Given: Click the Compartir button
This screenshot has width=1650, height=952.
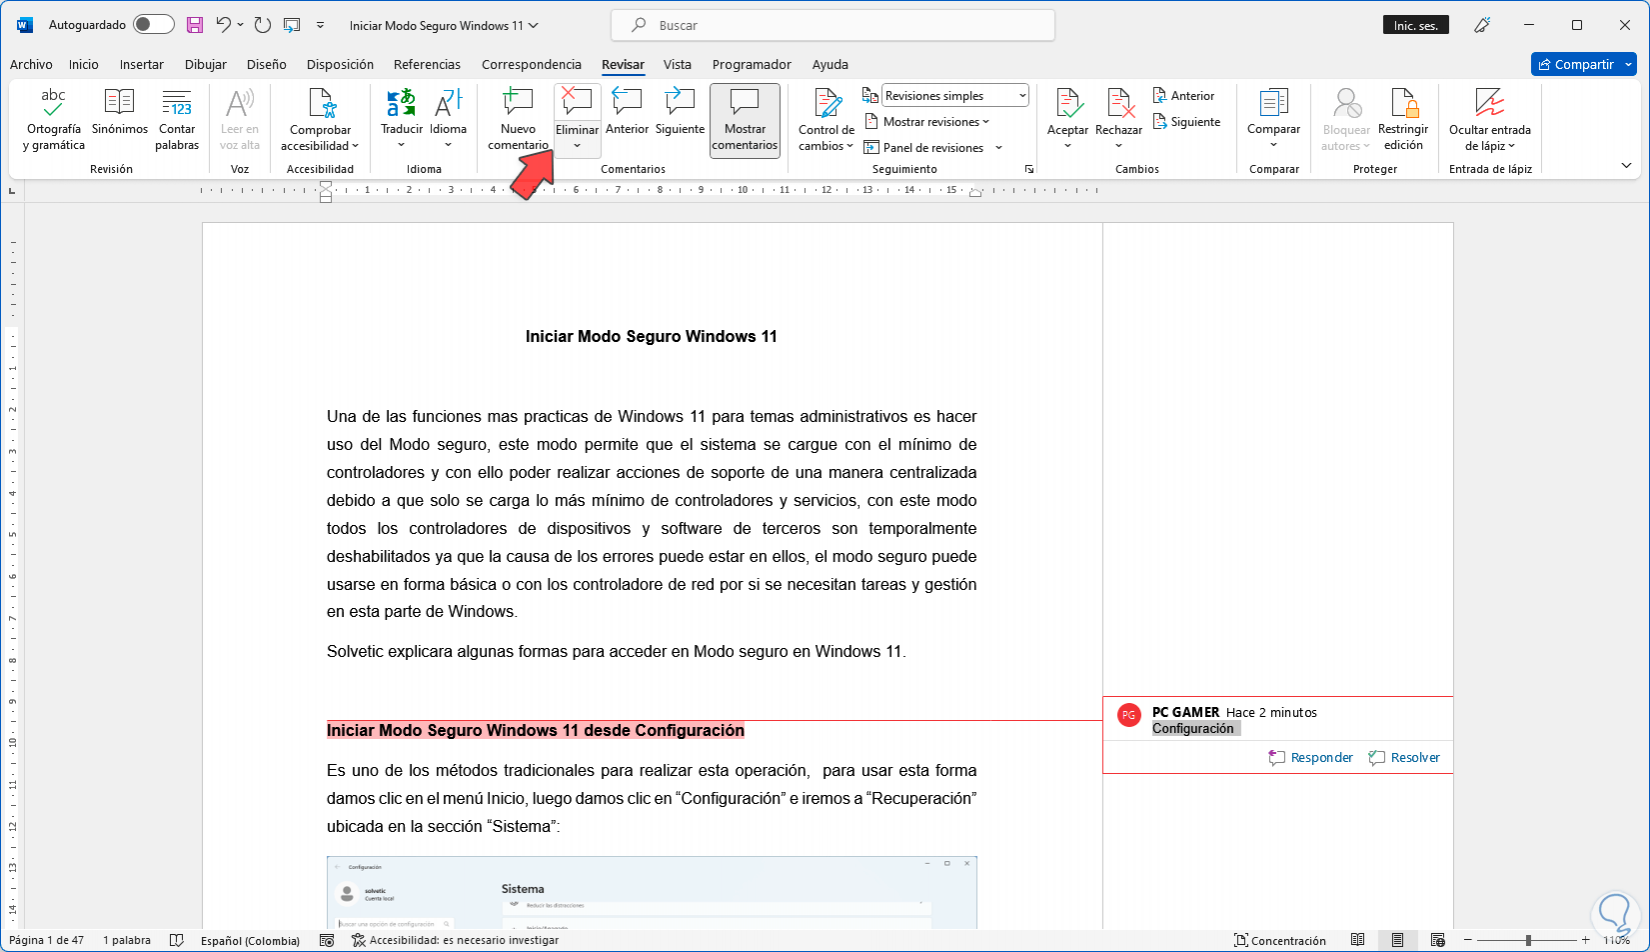Looking at the screenshot, I should [x=1574, y=64].
